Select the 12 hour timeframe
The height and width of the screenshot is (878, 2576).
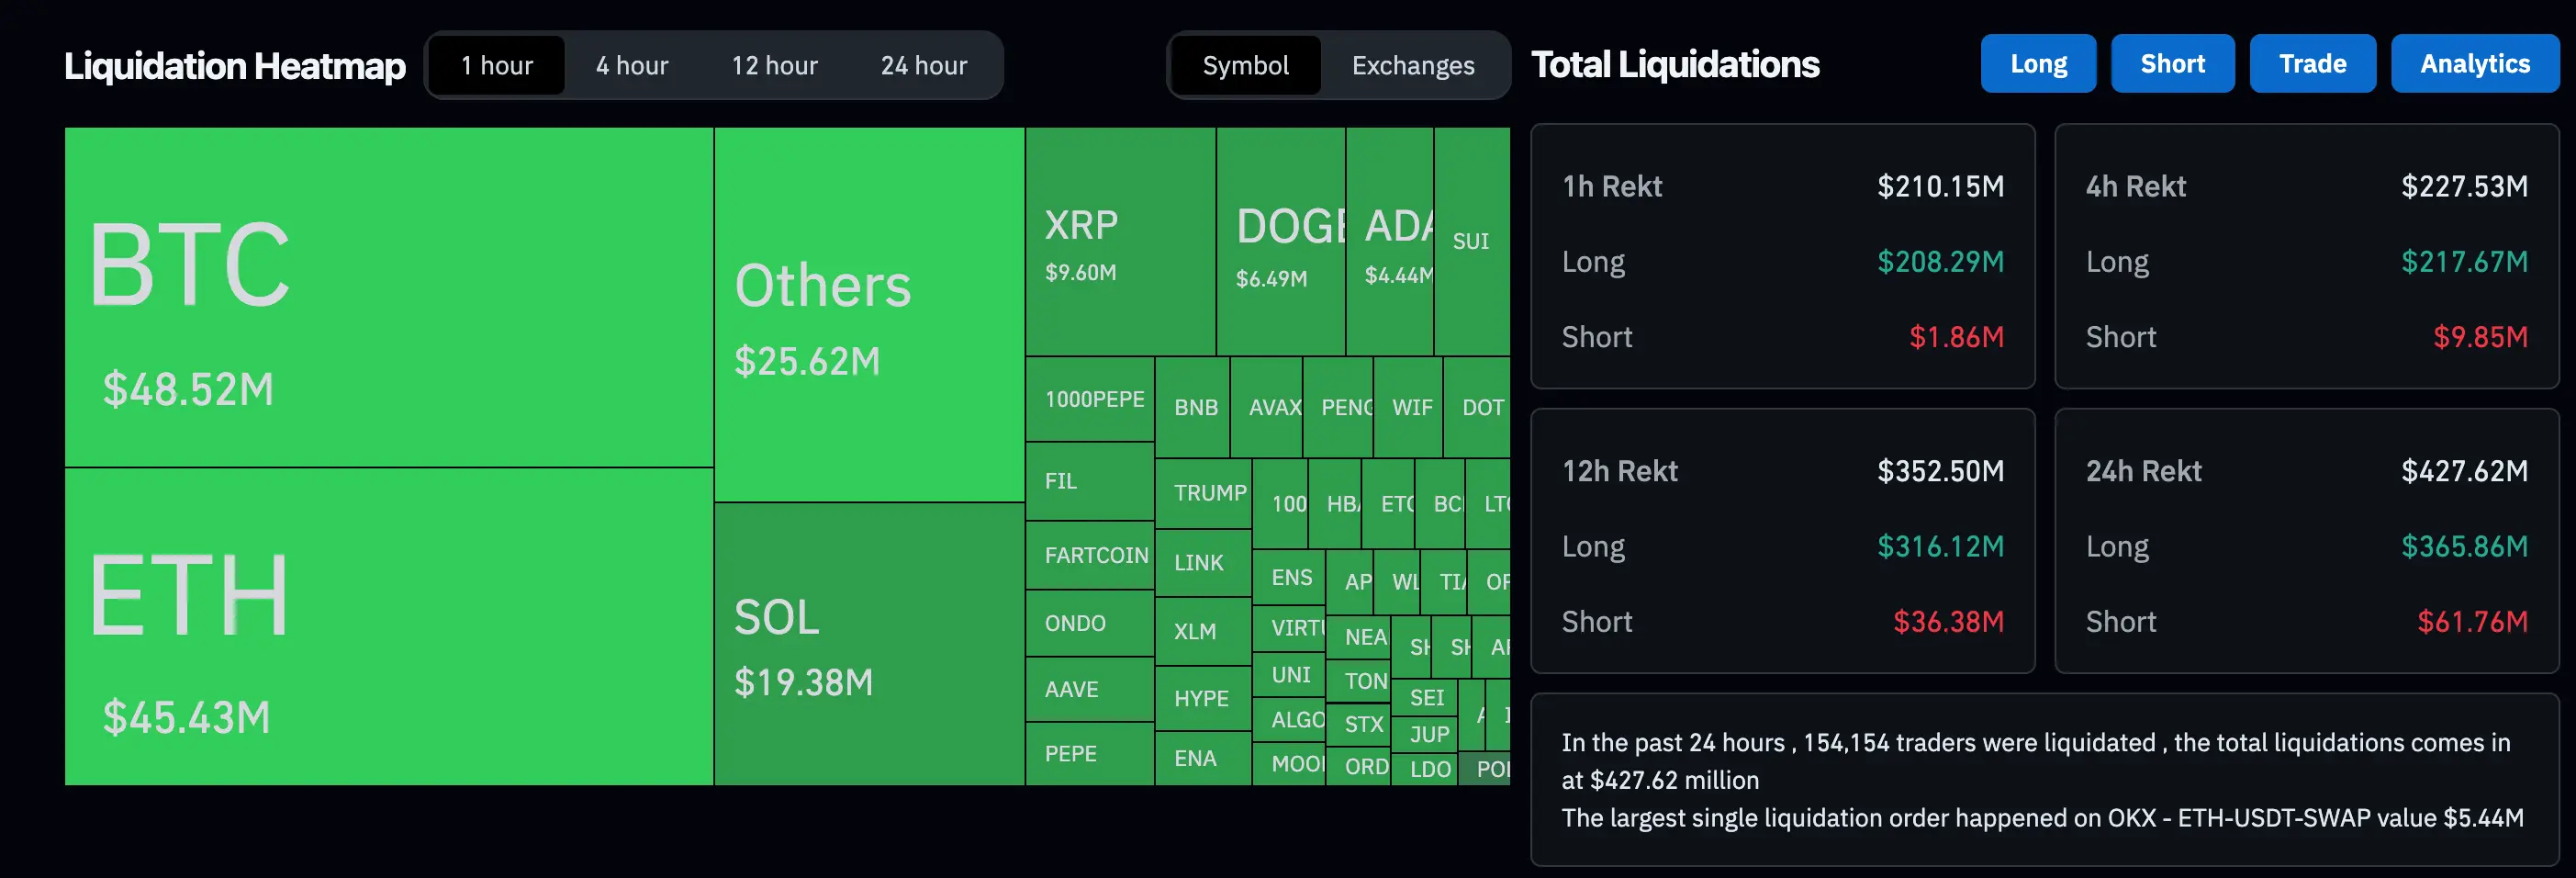(x=774, y=64)
